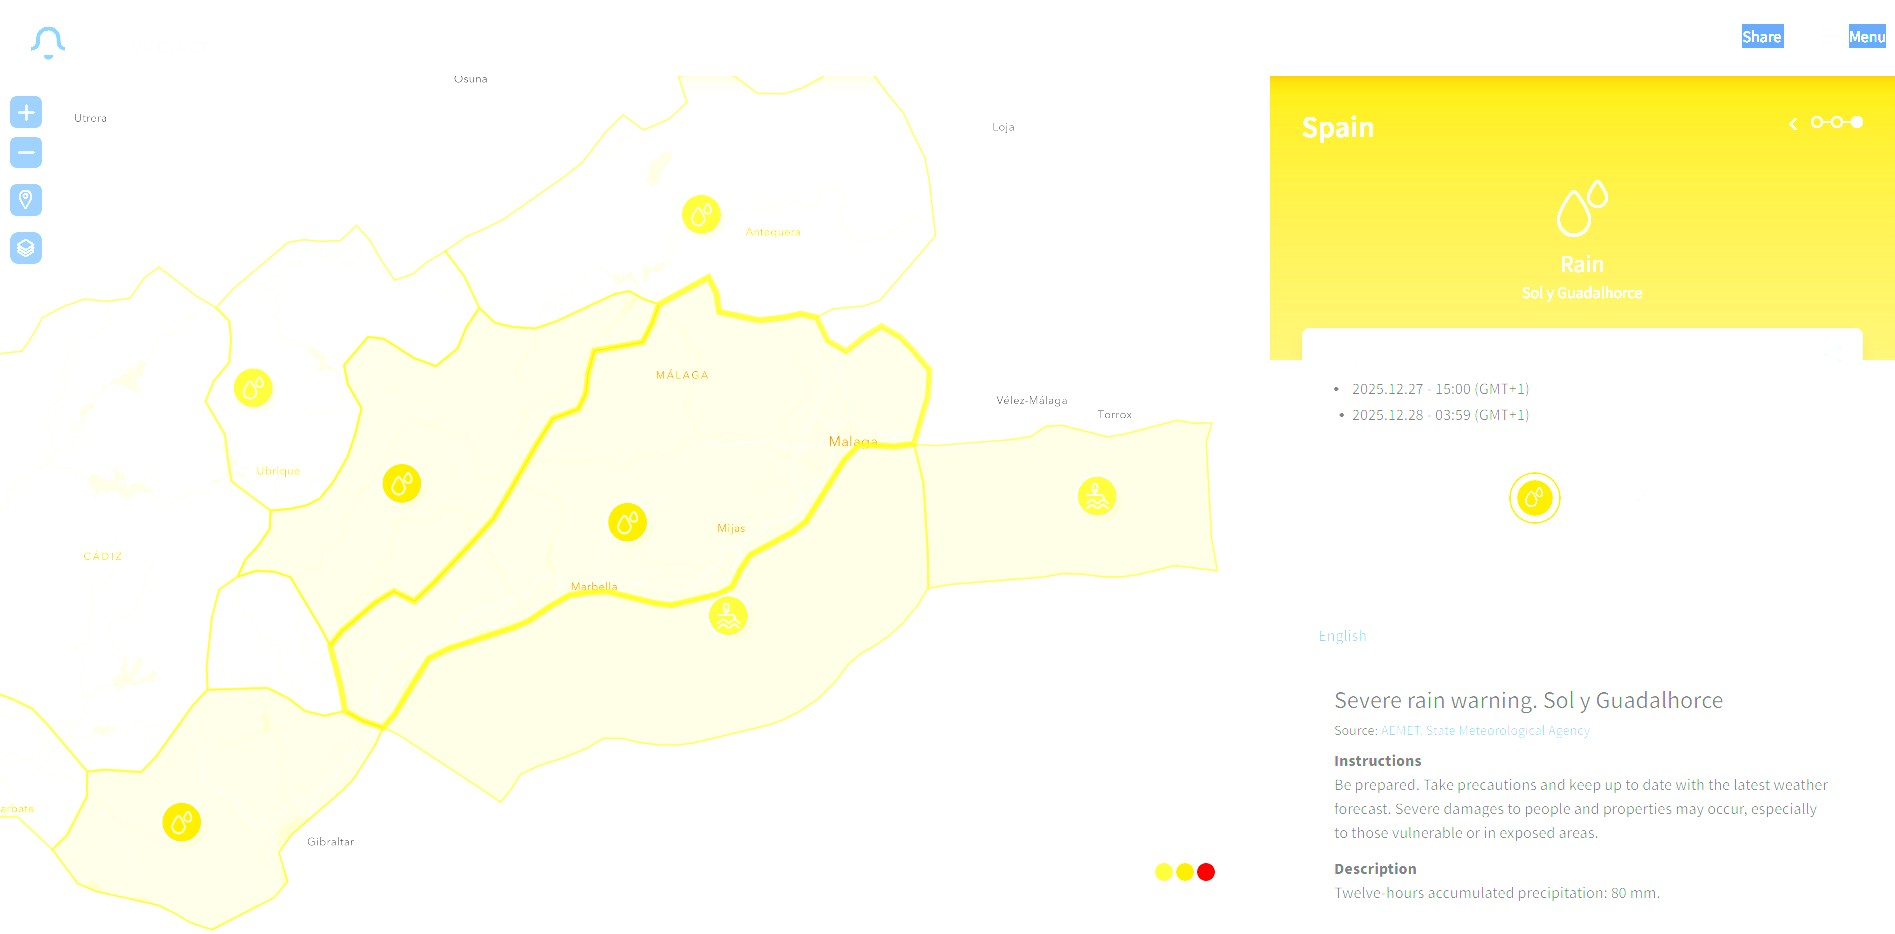
Task: Open the map layers control
Action: 26,248
